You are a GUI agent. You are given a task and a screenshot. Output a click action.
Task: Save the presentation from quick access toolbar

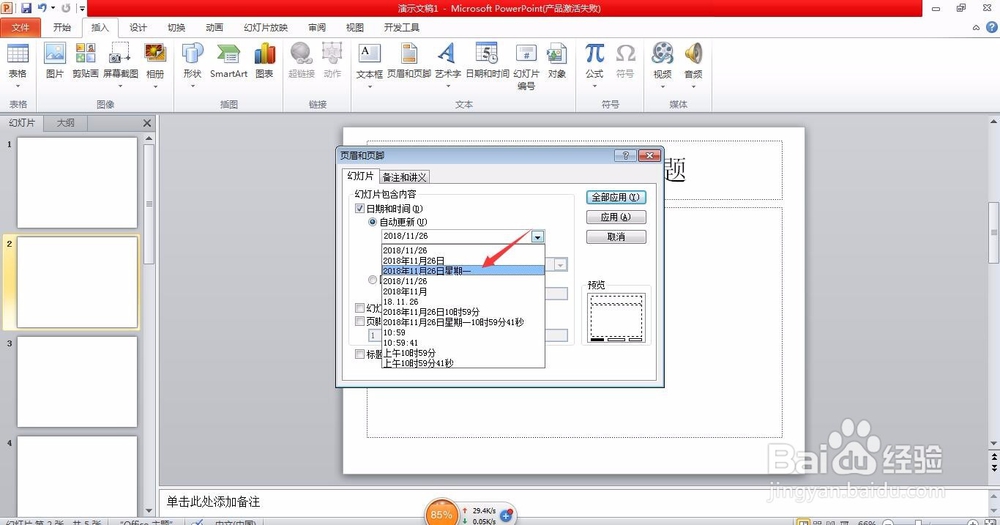pyautogui.click(x=26, y=8)
